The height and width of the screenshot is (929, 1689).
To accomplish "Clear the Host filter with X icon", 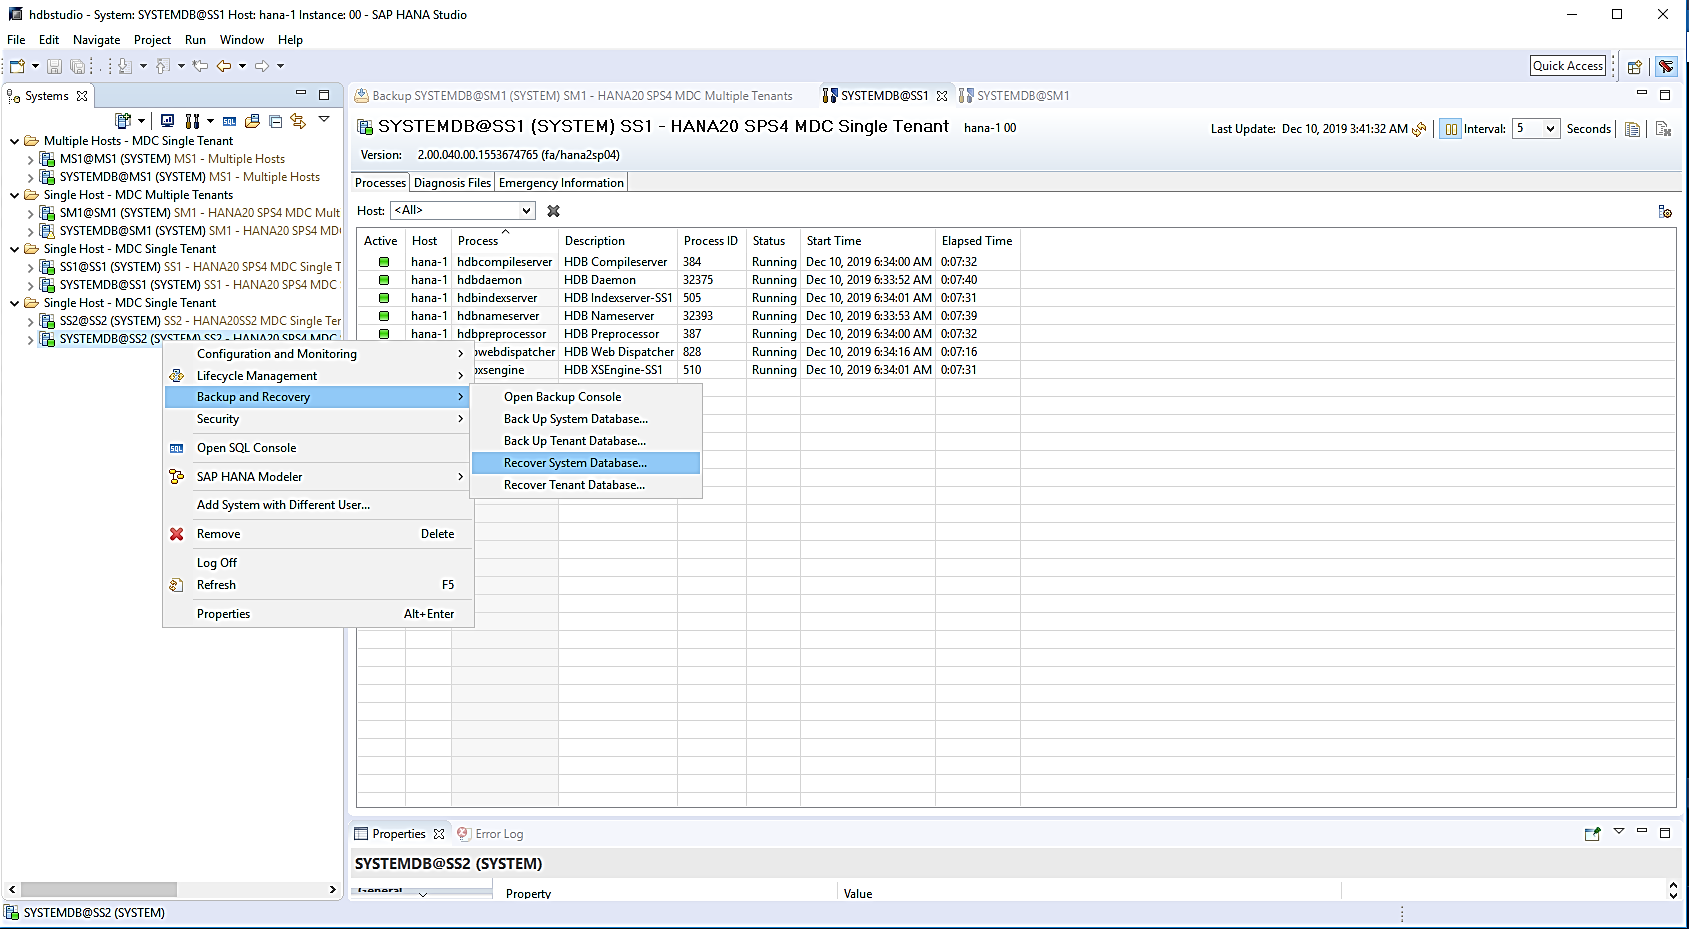I will pos(553,211).
